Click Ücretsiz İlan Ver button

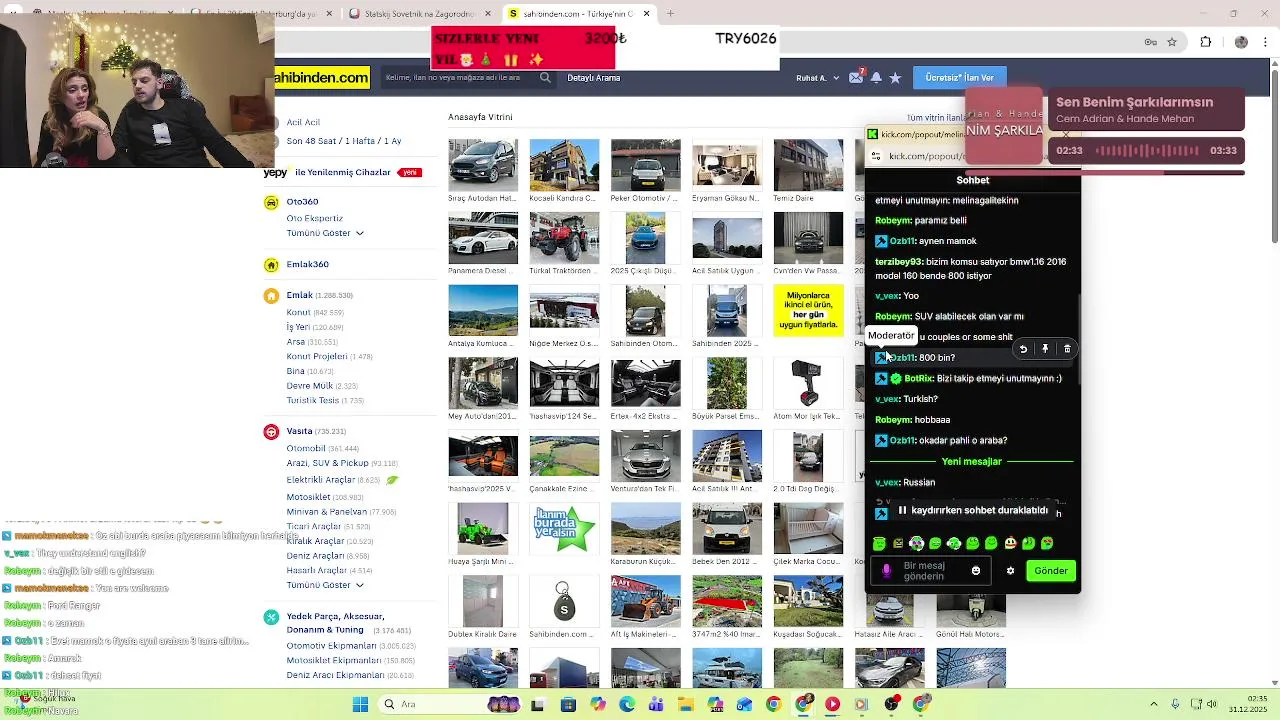point(959,77)
